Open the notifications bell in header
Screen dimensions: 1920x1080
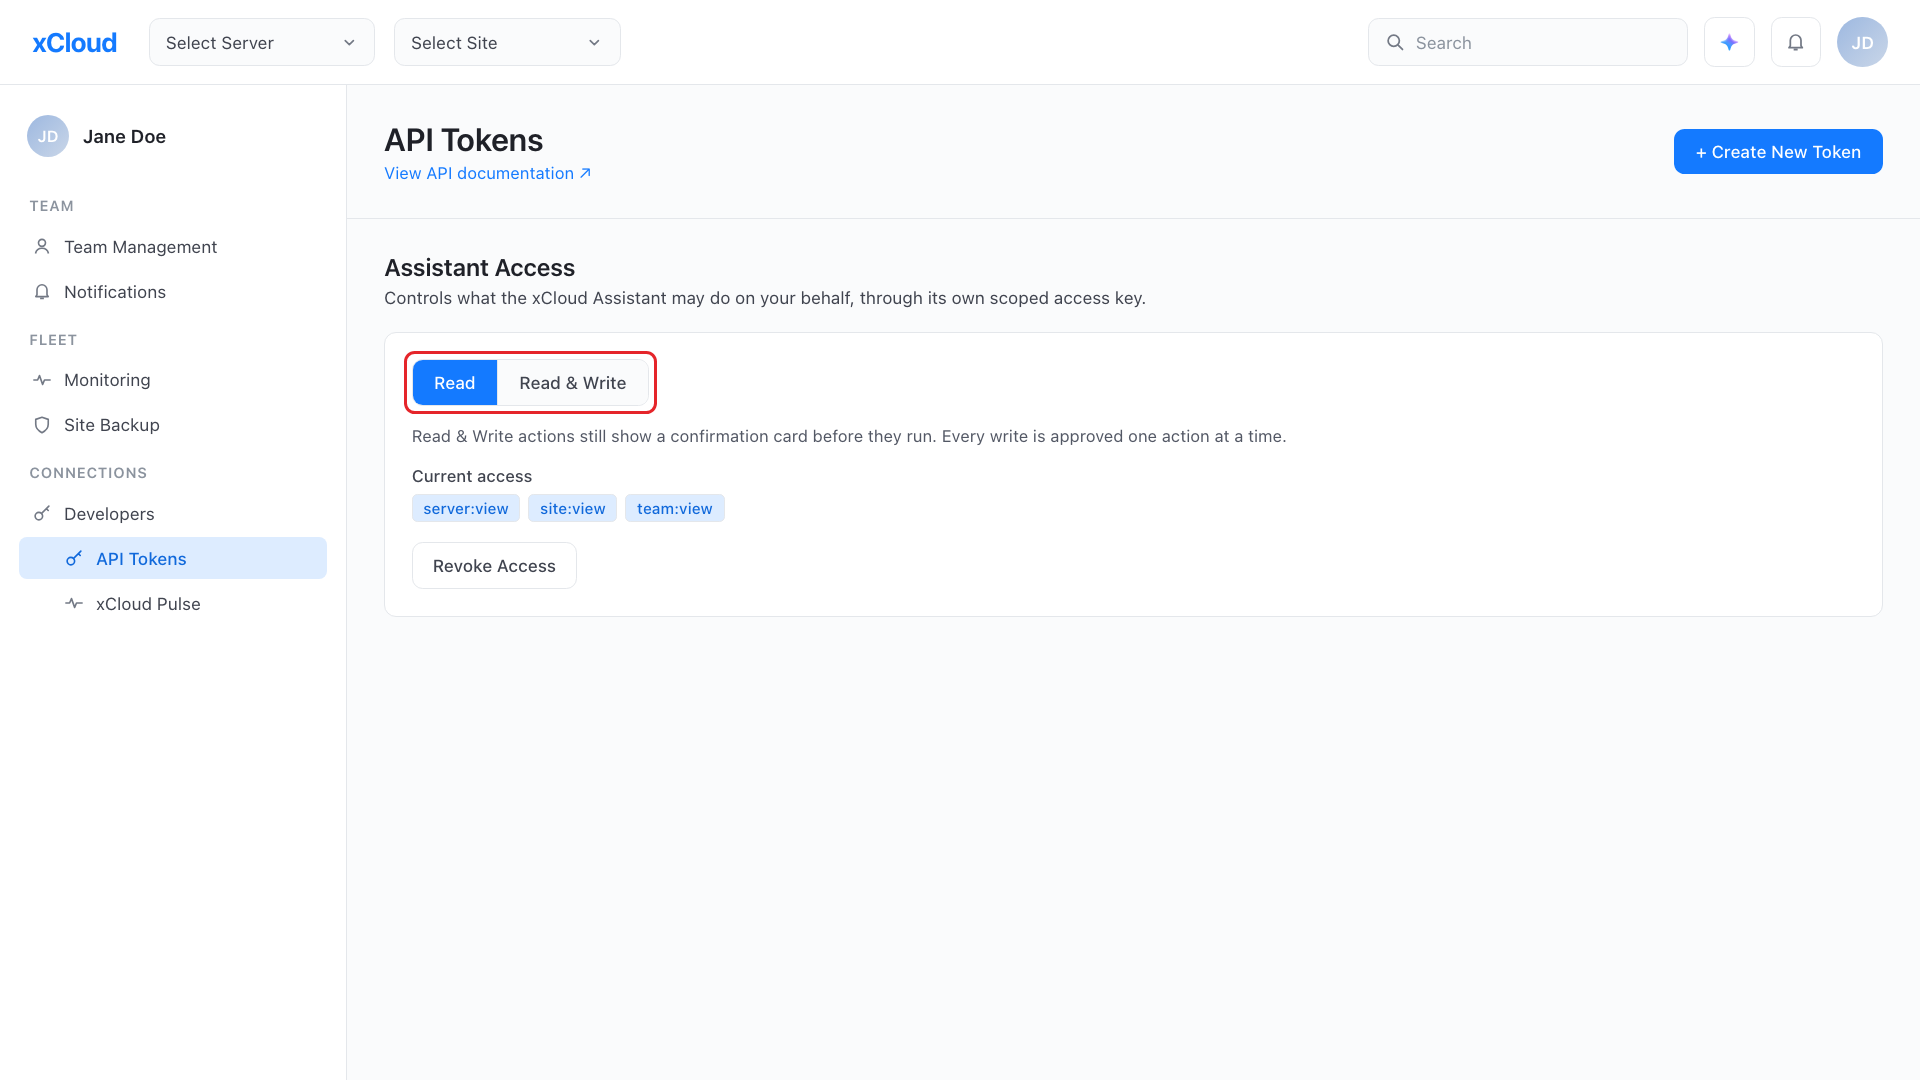pos(1796,42)
